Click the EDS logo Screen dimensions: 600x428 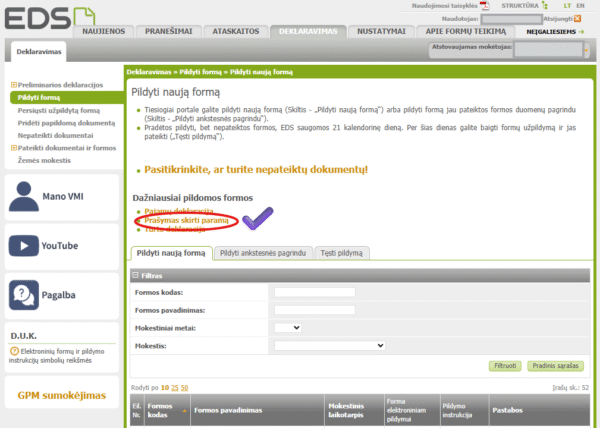pos(36,18)
